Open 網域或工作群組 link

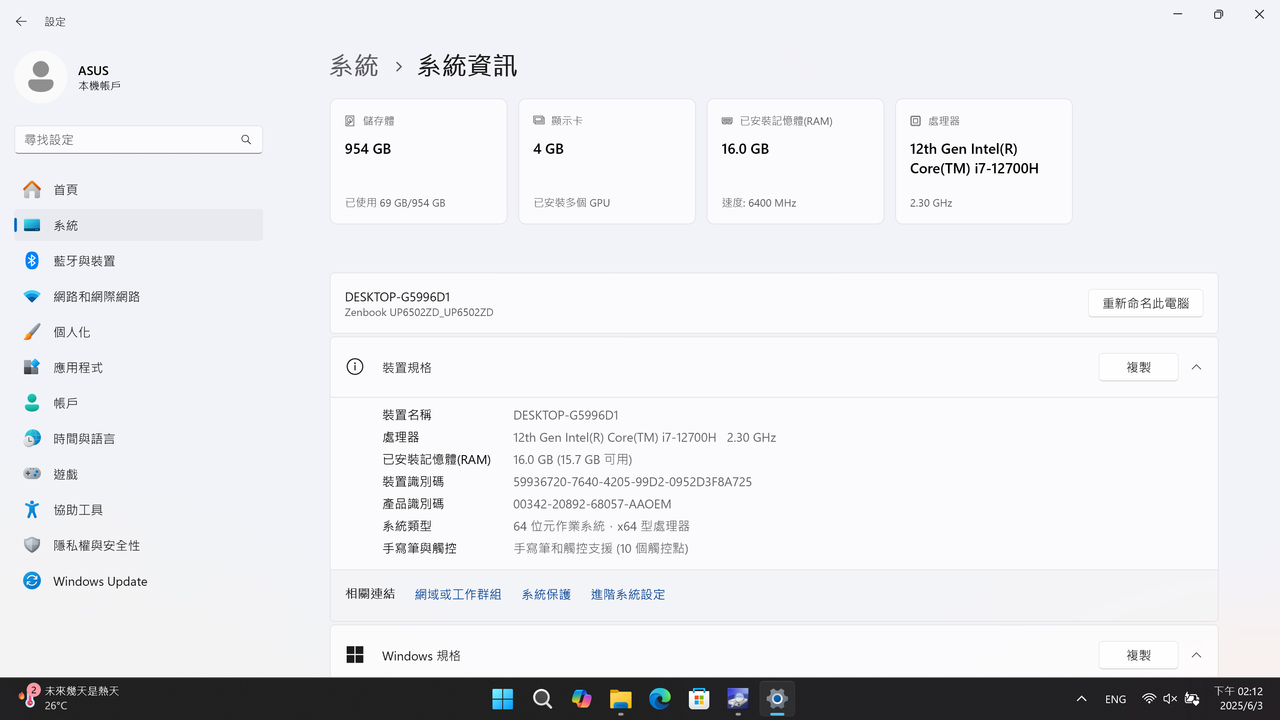pyautogui.click(x=458, y=594)
